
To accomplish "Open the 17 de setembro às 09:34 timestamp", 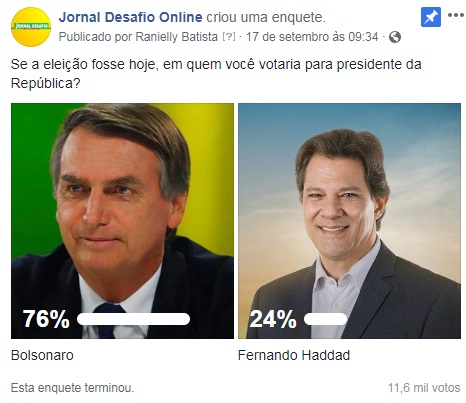I will click(312, 37).
